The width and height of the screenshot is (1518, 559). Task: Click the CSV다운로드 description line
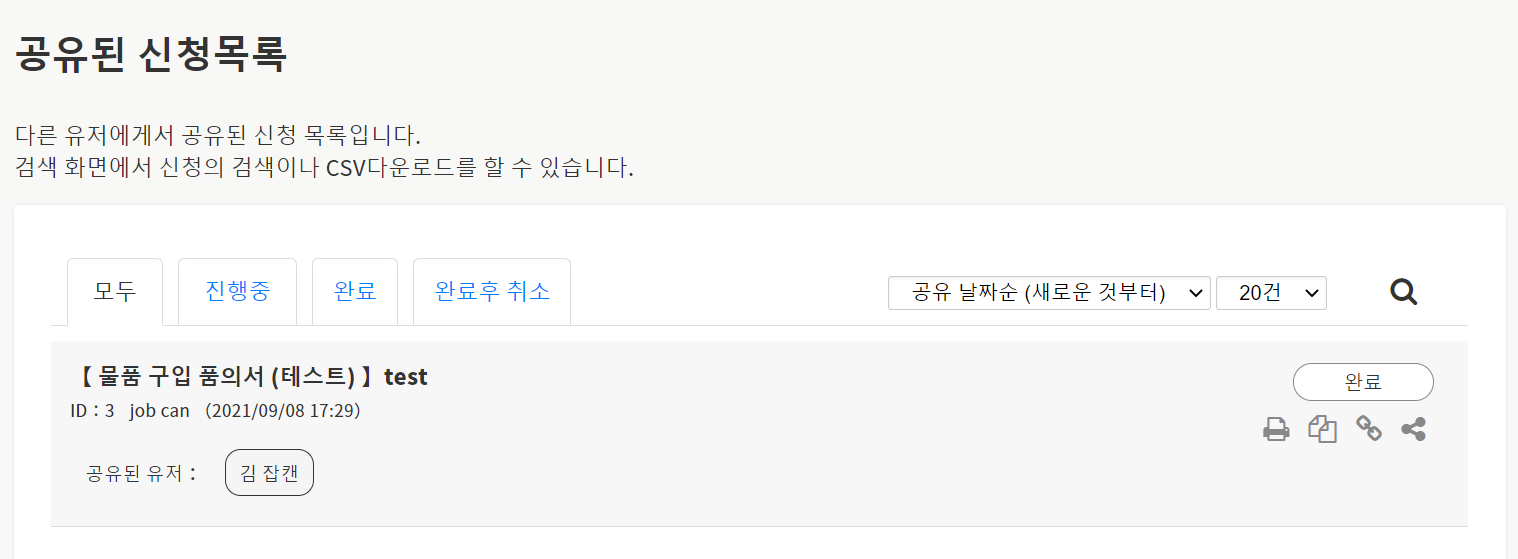[x=325, y=167]
